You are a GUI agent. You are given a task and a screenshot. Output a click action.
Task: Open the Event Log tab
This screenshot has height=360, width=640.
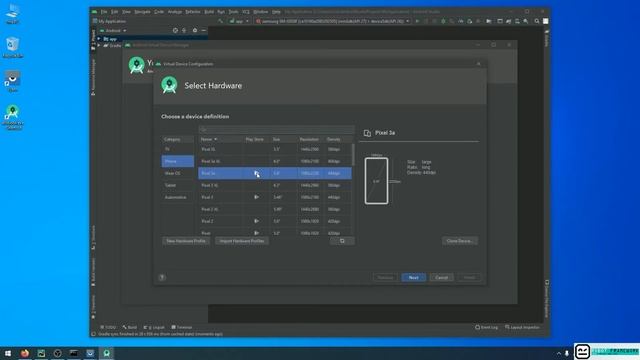(x=487, y=327)
